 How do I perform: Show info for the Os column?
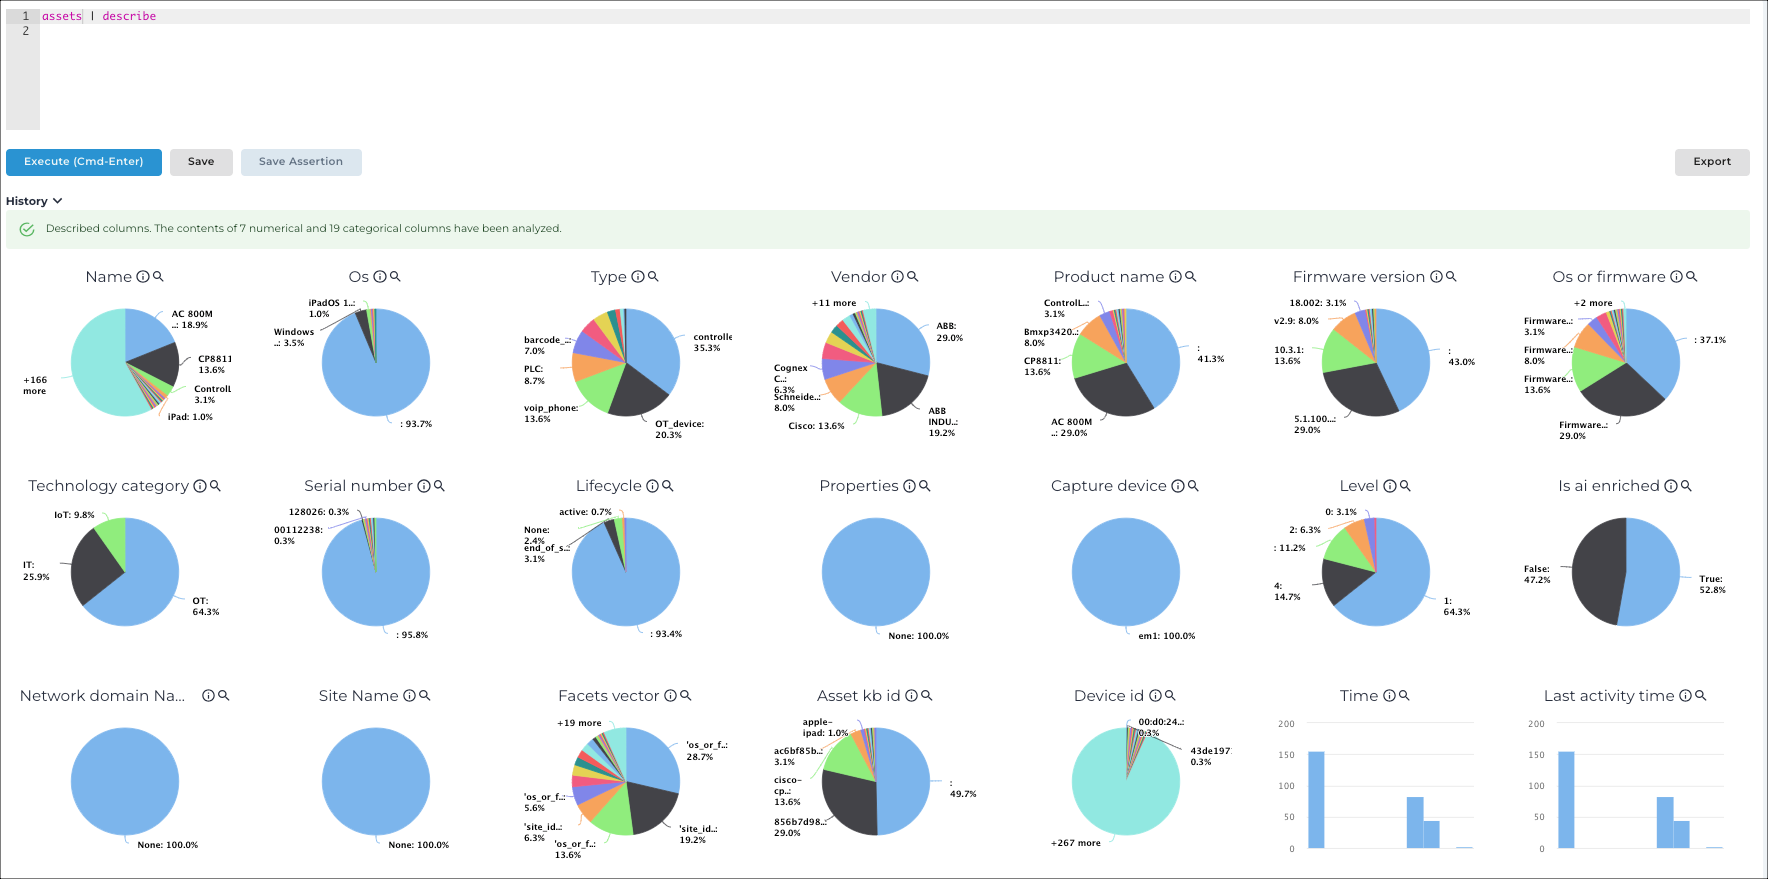coord(380,277)
